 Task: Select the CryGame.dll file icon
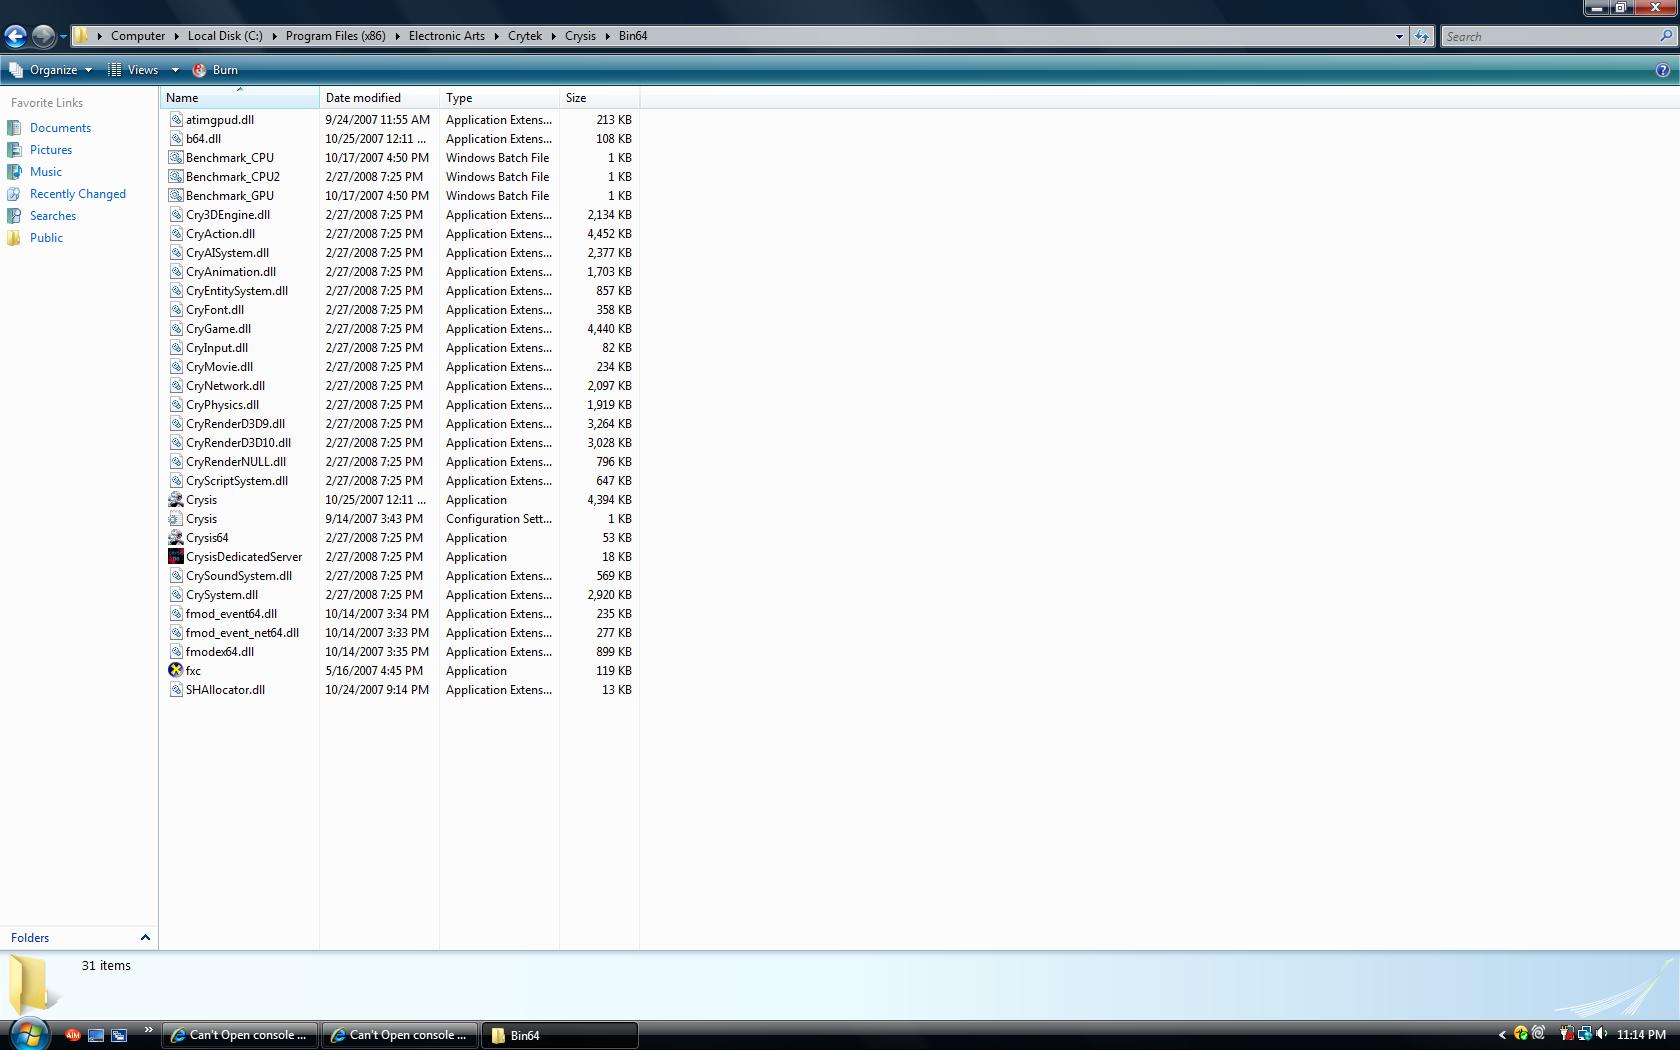[x=176, y=329]
